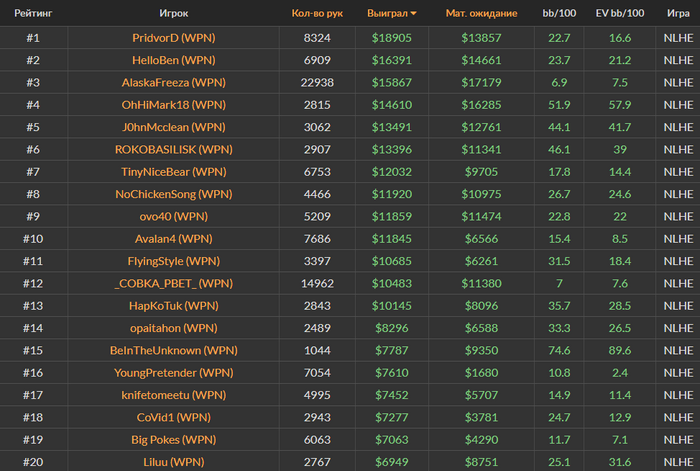Open player PridvorD (WPN) profile
700x471 pixels.
tap(174, 38)
